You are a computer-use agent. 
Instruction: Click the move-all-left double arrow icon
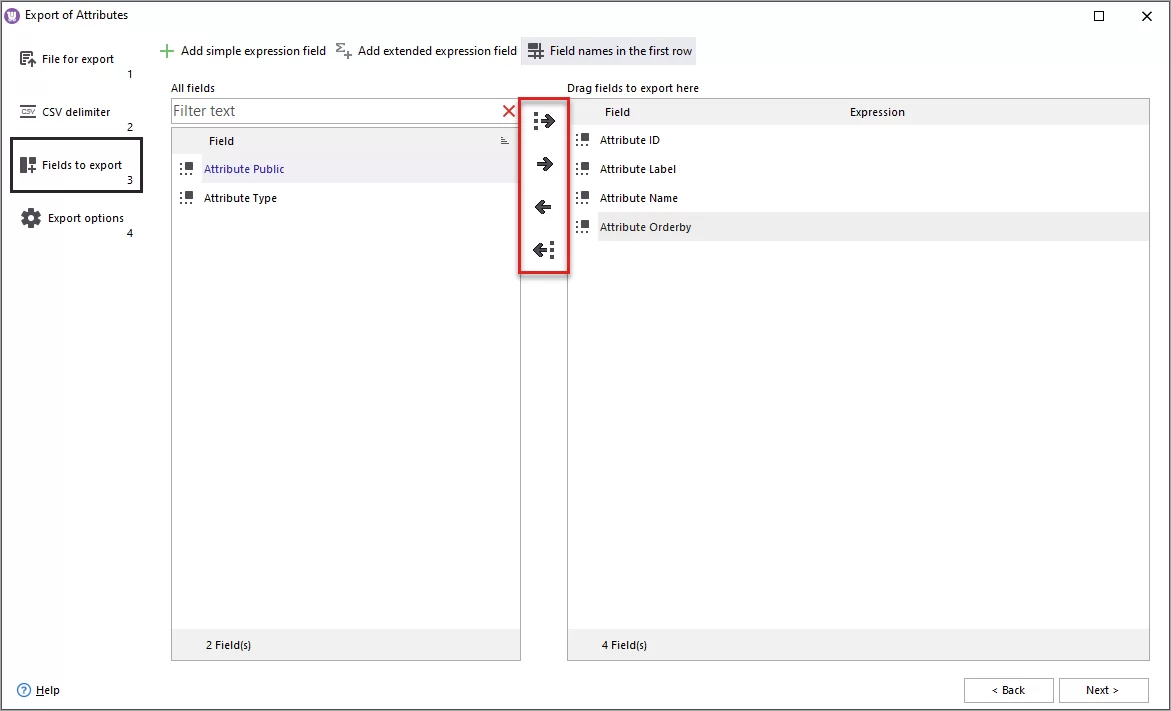544,249
